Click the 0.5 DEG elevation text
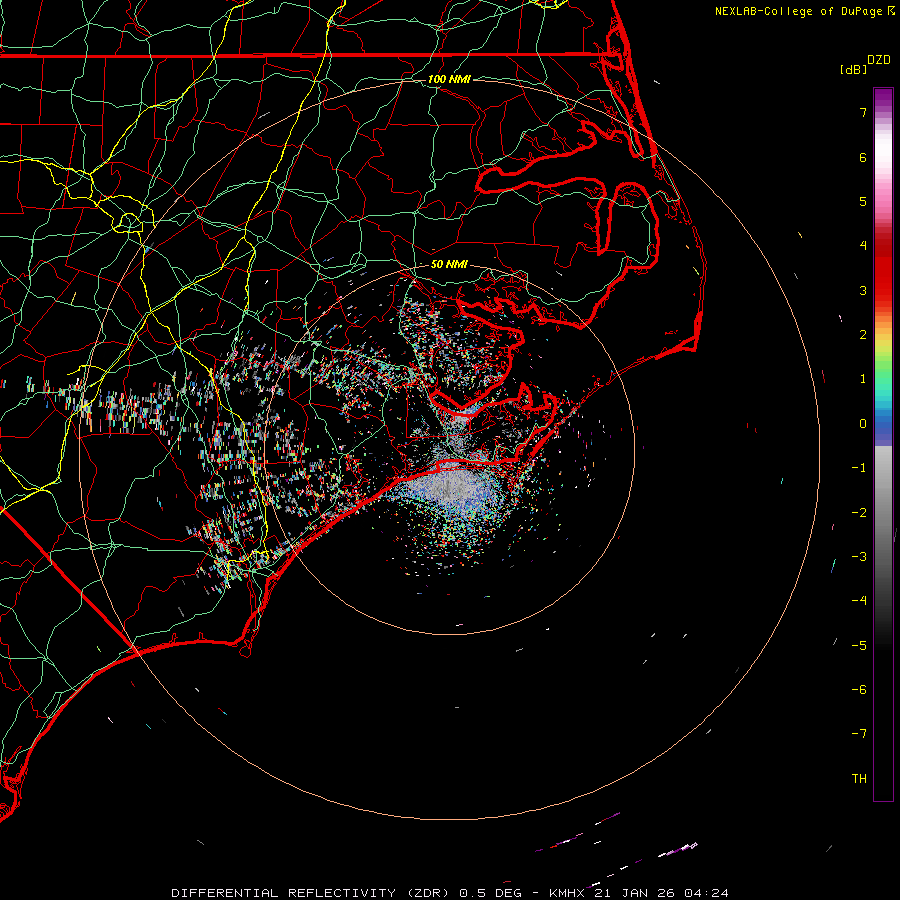Image resolution: width=900 pixels, height=900 pixels. click(x=488, y=892)
